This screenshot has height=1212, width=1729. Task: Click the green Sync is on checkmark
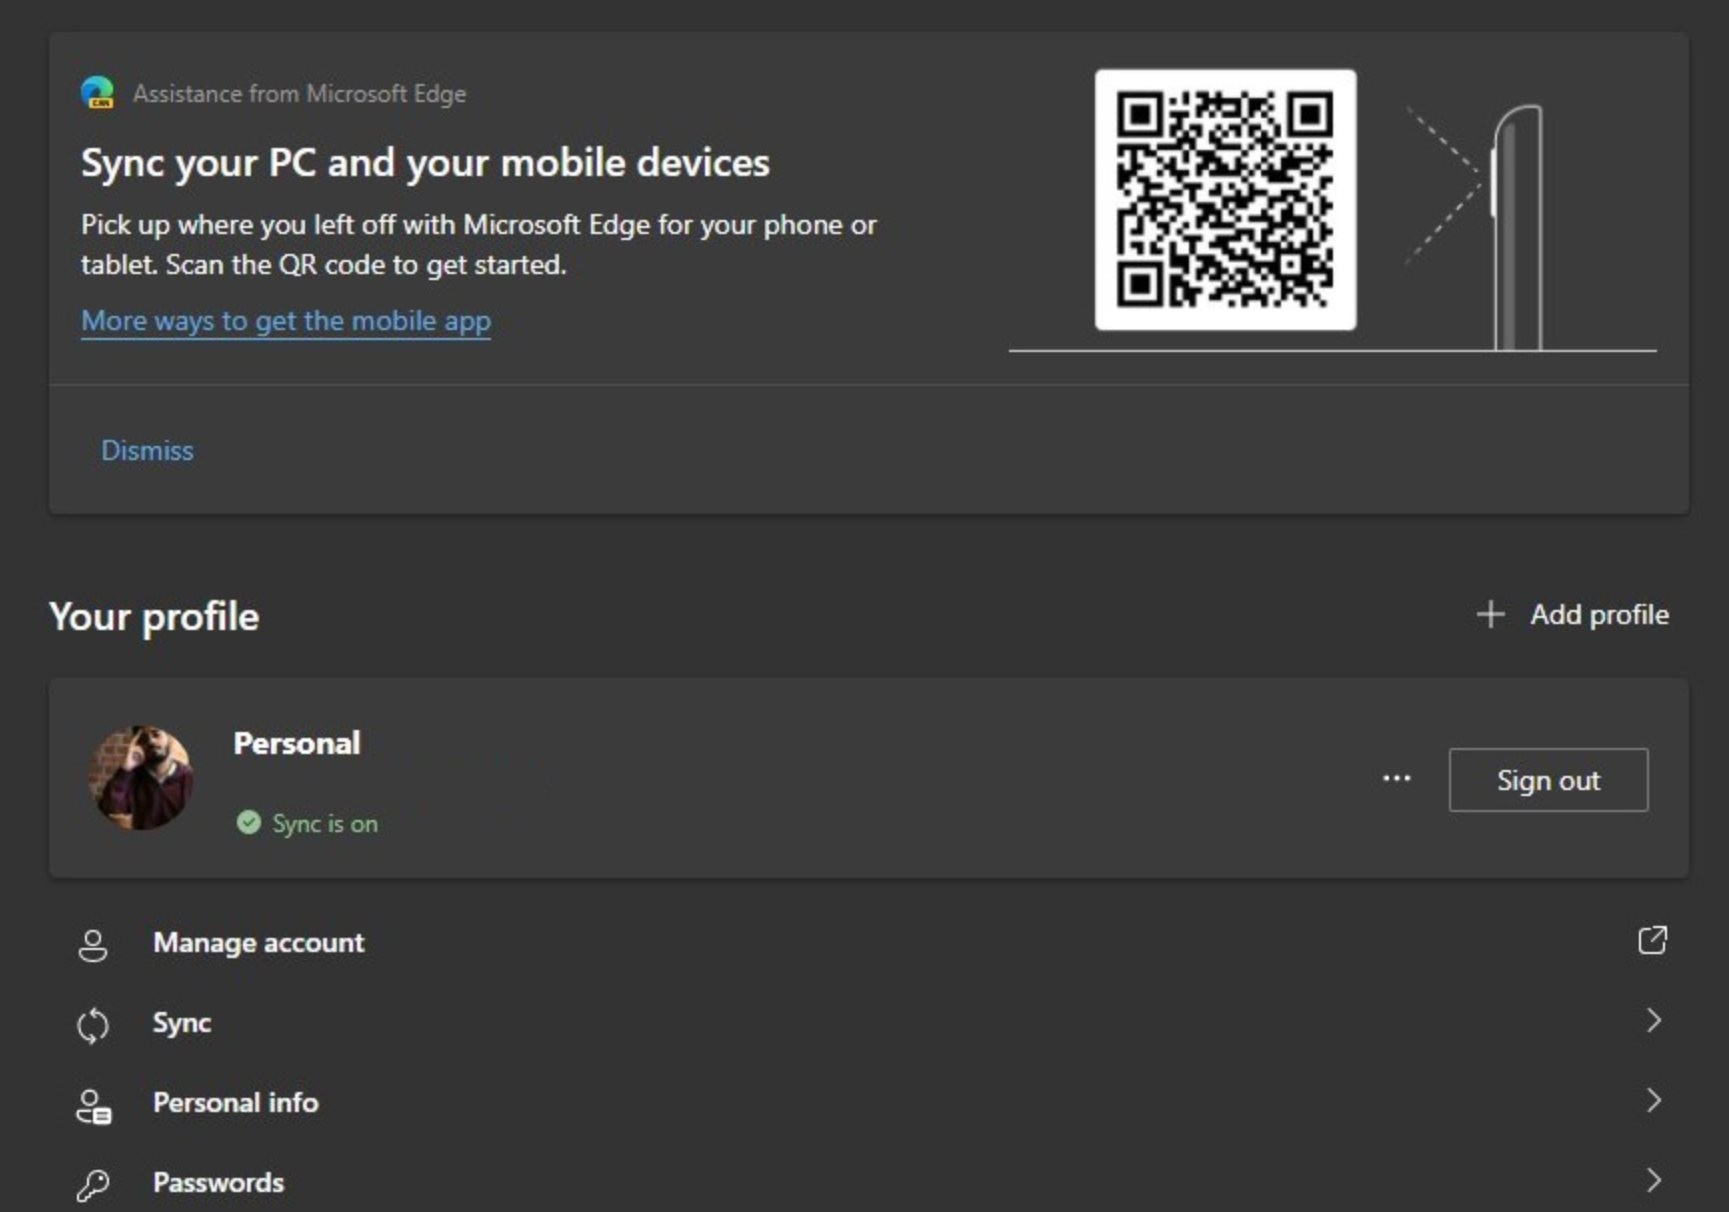(x=248, y=823)
